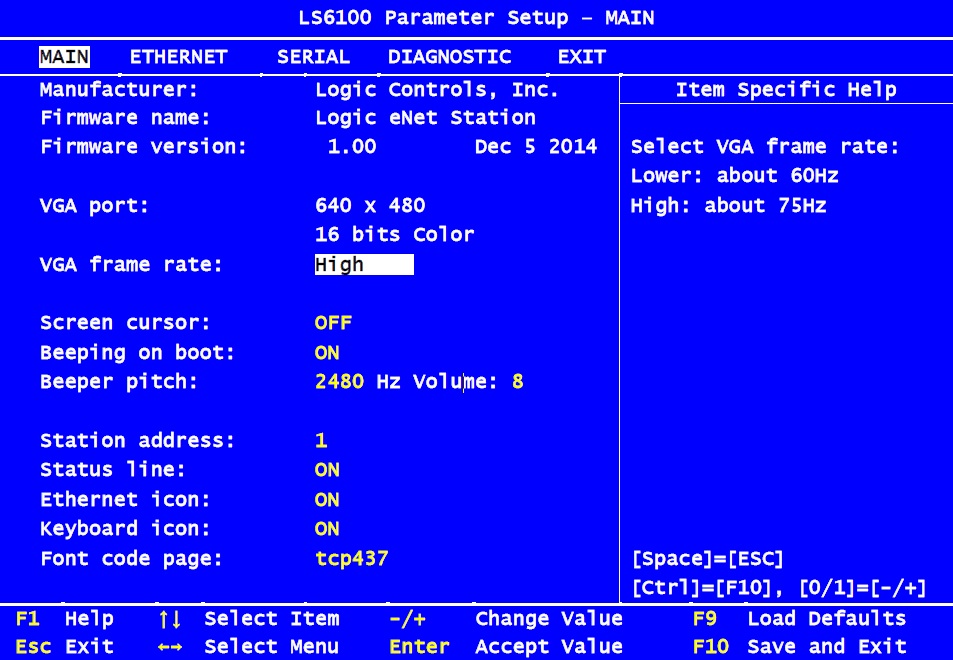Open the DIAGNOSTIC menu
The height and width of the screenshot is (660, 953).
[x=450, y=57]
